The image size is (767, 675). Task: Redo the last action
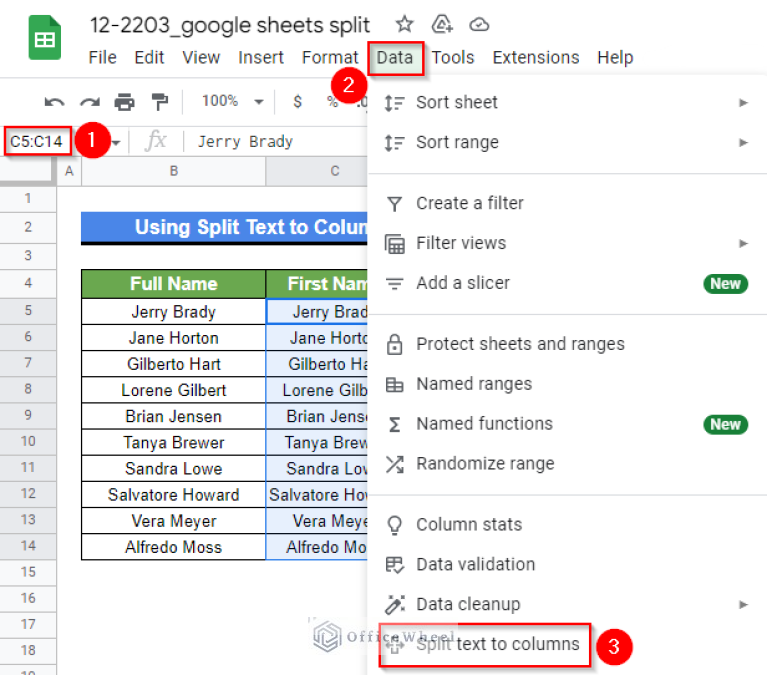pyautogui.click(x=90, y=102)
